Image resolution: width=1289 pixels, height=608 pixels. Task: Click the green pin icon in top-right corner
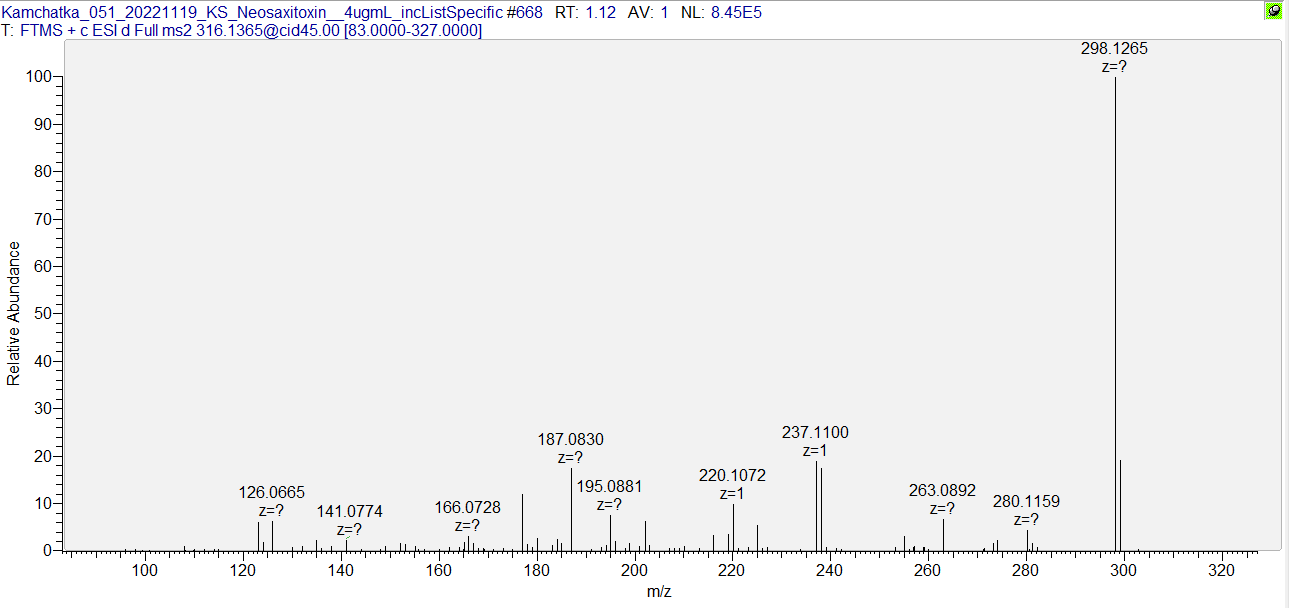click(x=1273, y=11)
